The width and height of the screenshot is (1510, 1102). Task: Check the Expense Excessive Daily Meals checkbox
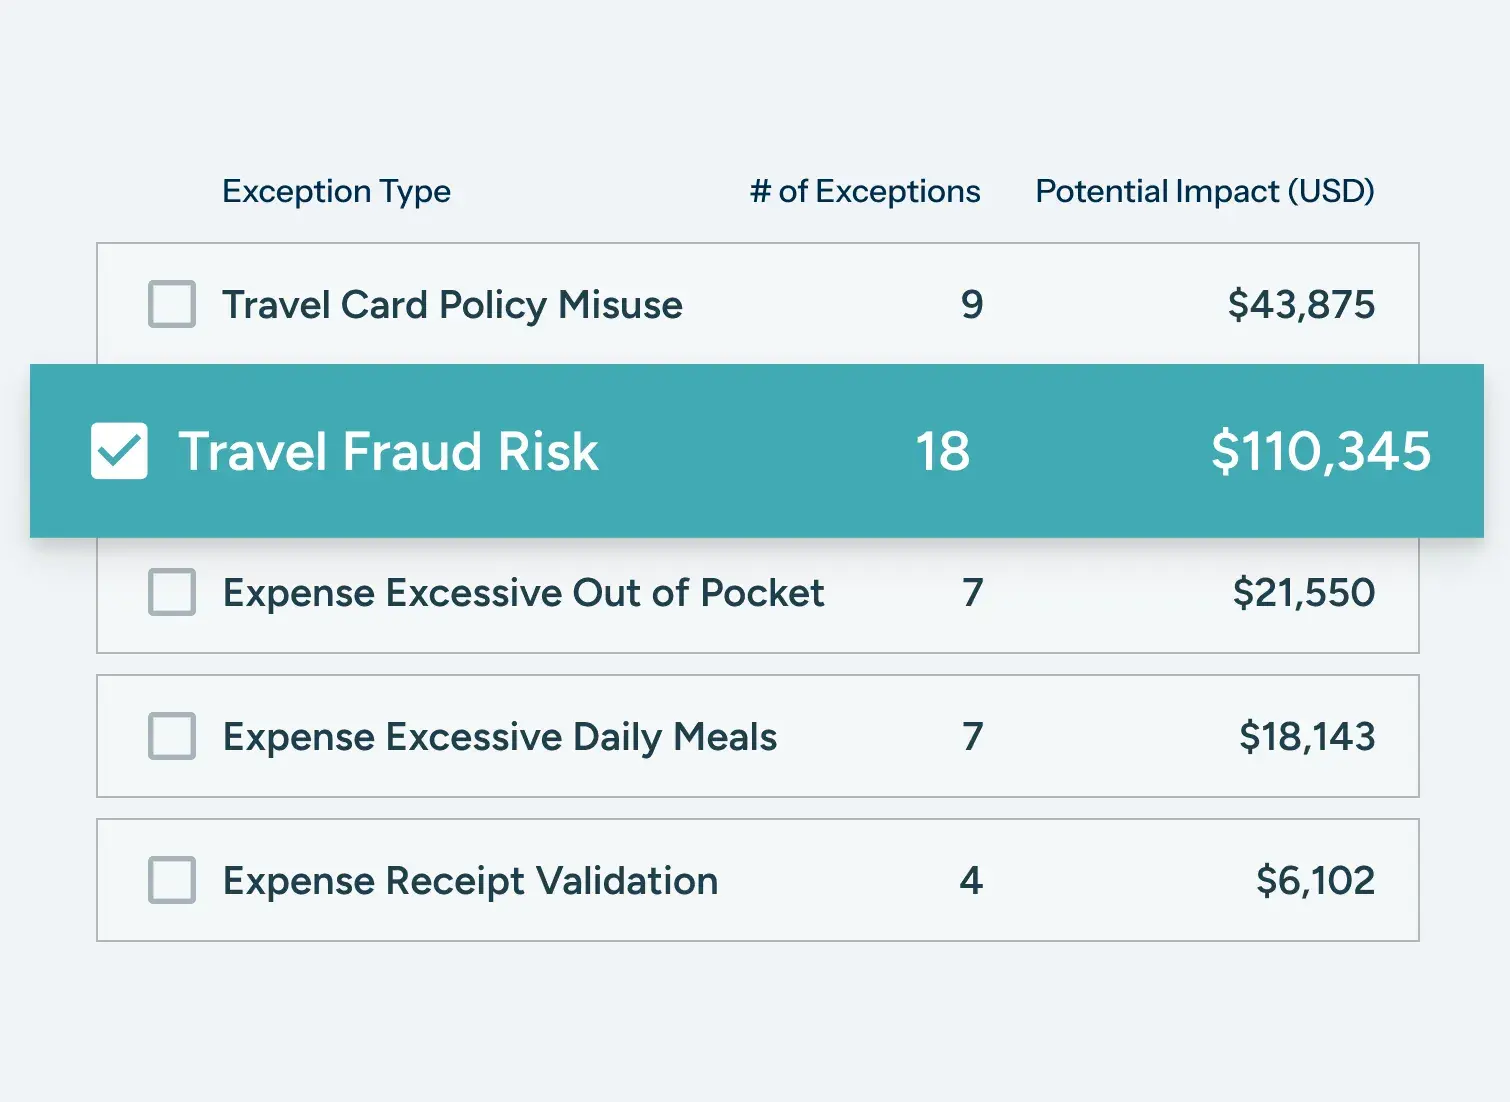171,737
